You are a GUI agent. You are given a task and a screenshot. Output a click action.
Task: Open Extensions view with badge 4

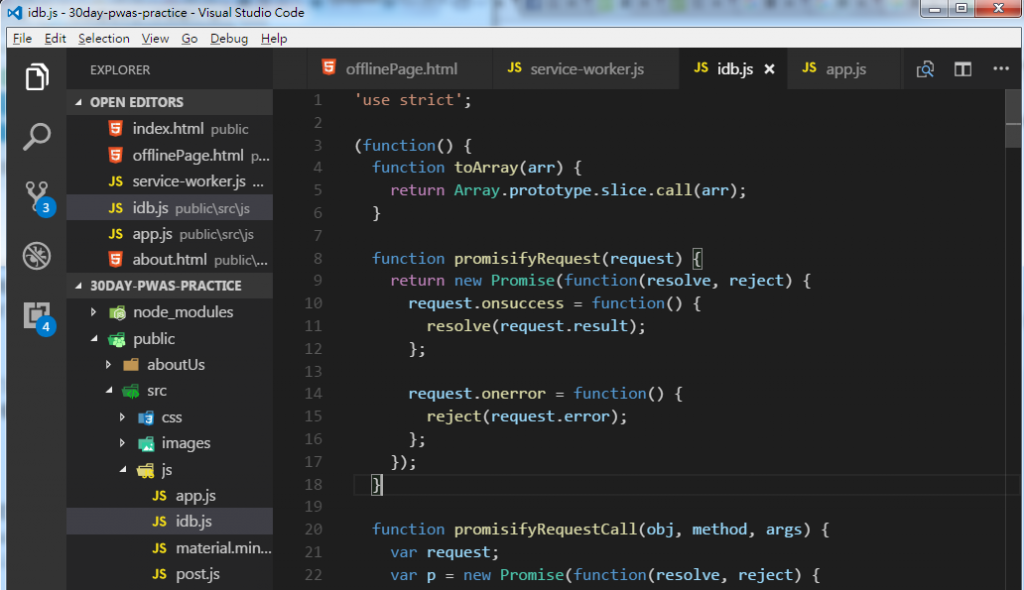(38, 317)
